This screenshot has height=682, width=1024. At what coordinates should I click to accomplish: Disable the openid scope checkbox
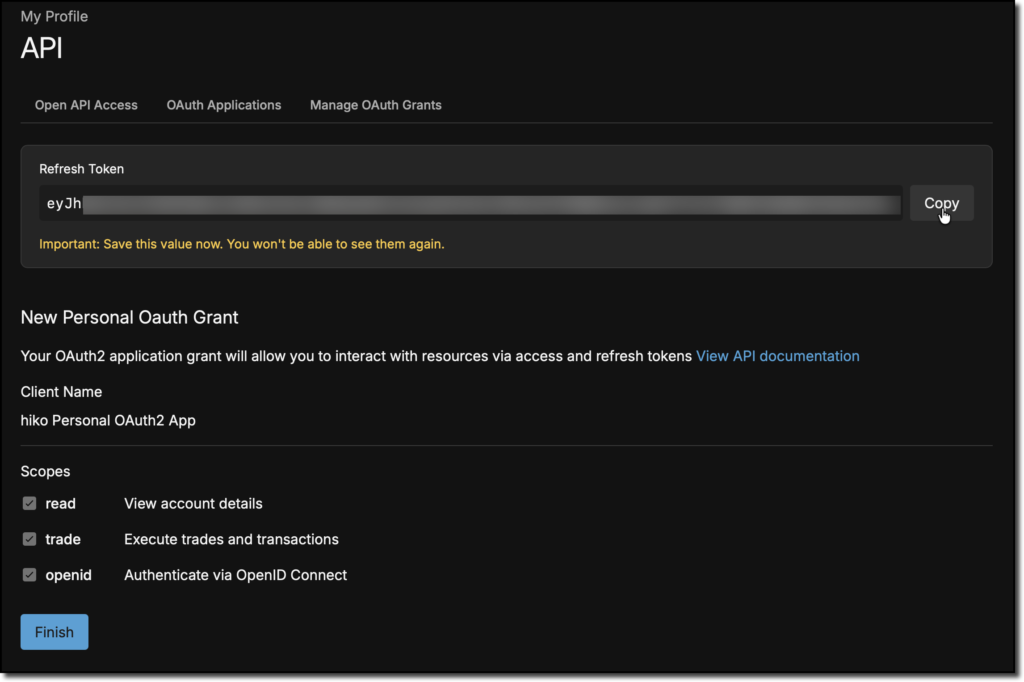click(30, 575)
